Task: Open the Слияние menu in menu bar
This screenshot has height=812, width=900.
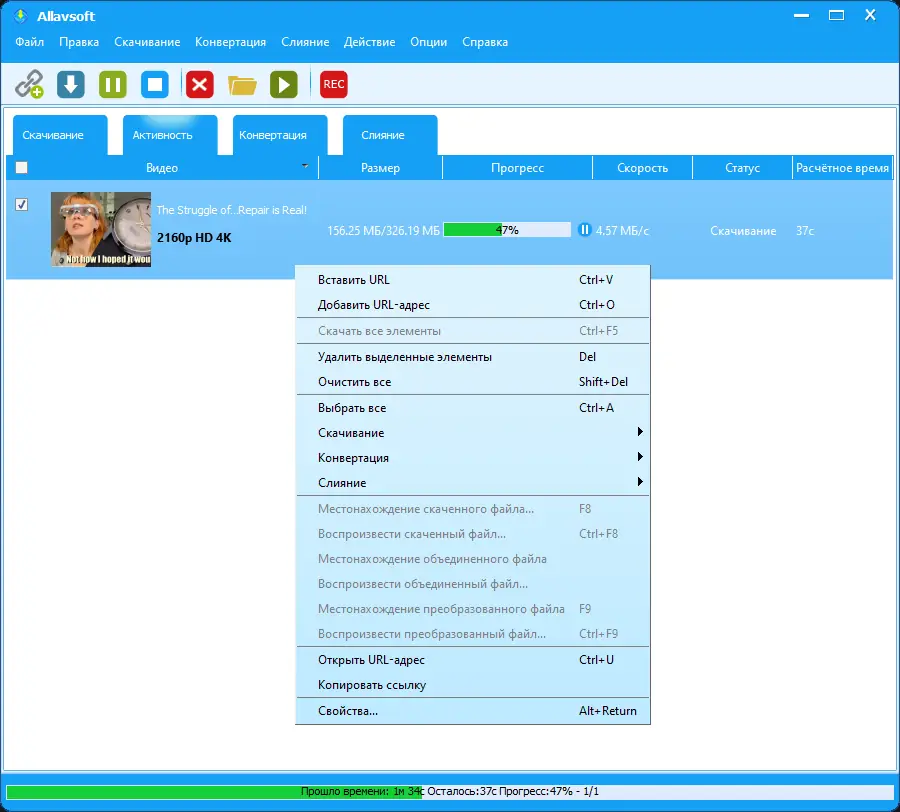Action: [305, 42]
